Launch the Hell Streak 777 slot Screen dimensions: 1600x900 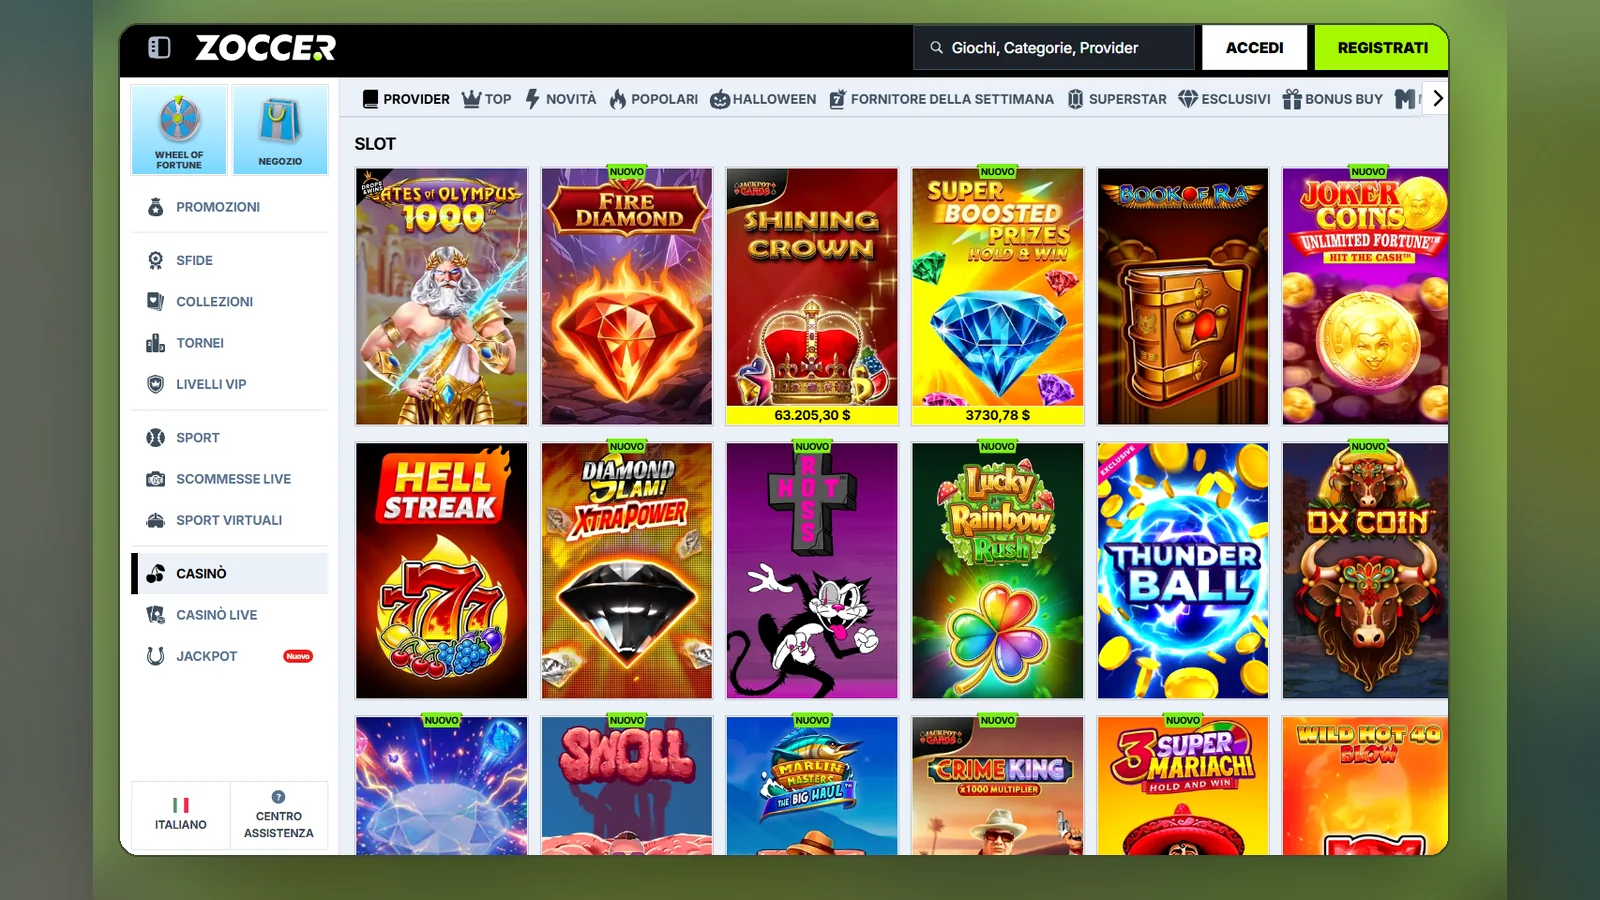tap(442, 570)
